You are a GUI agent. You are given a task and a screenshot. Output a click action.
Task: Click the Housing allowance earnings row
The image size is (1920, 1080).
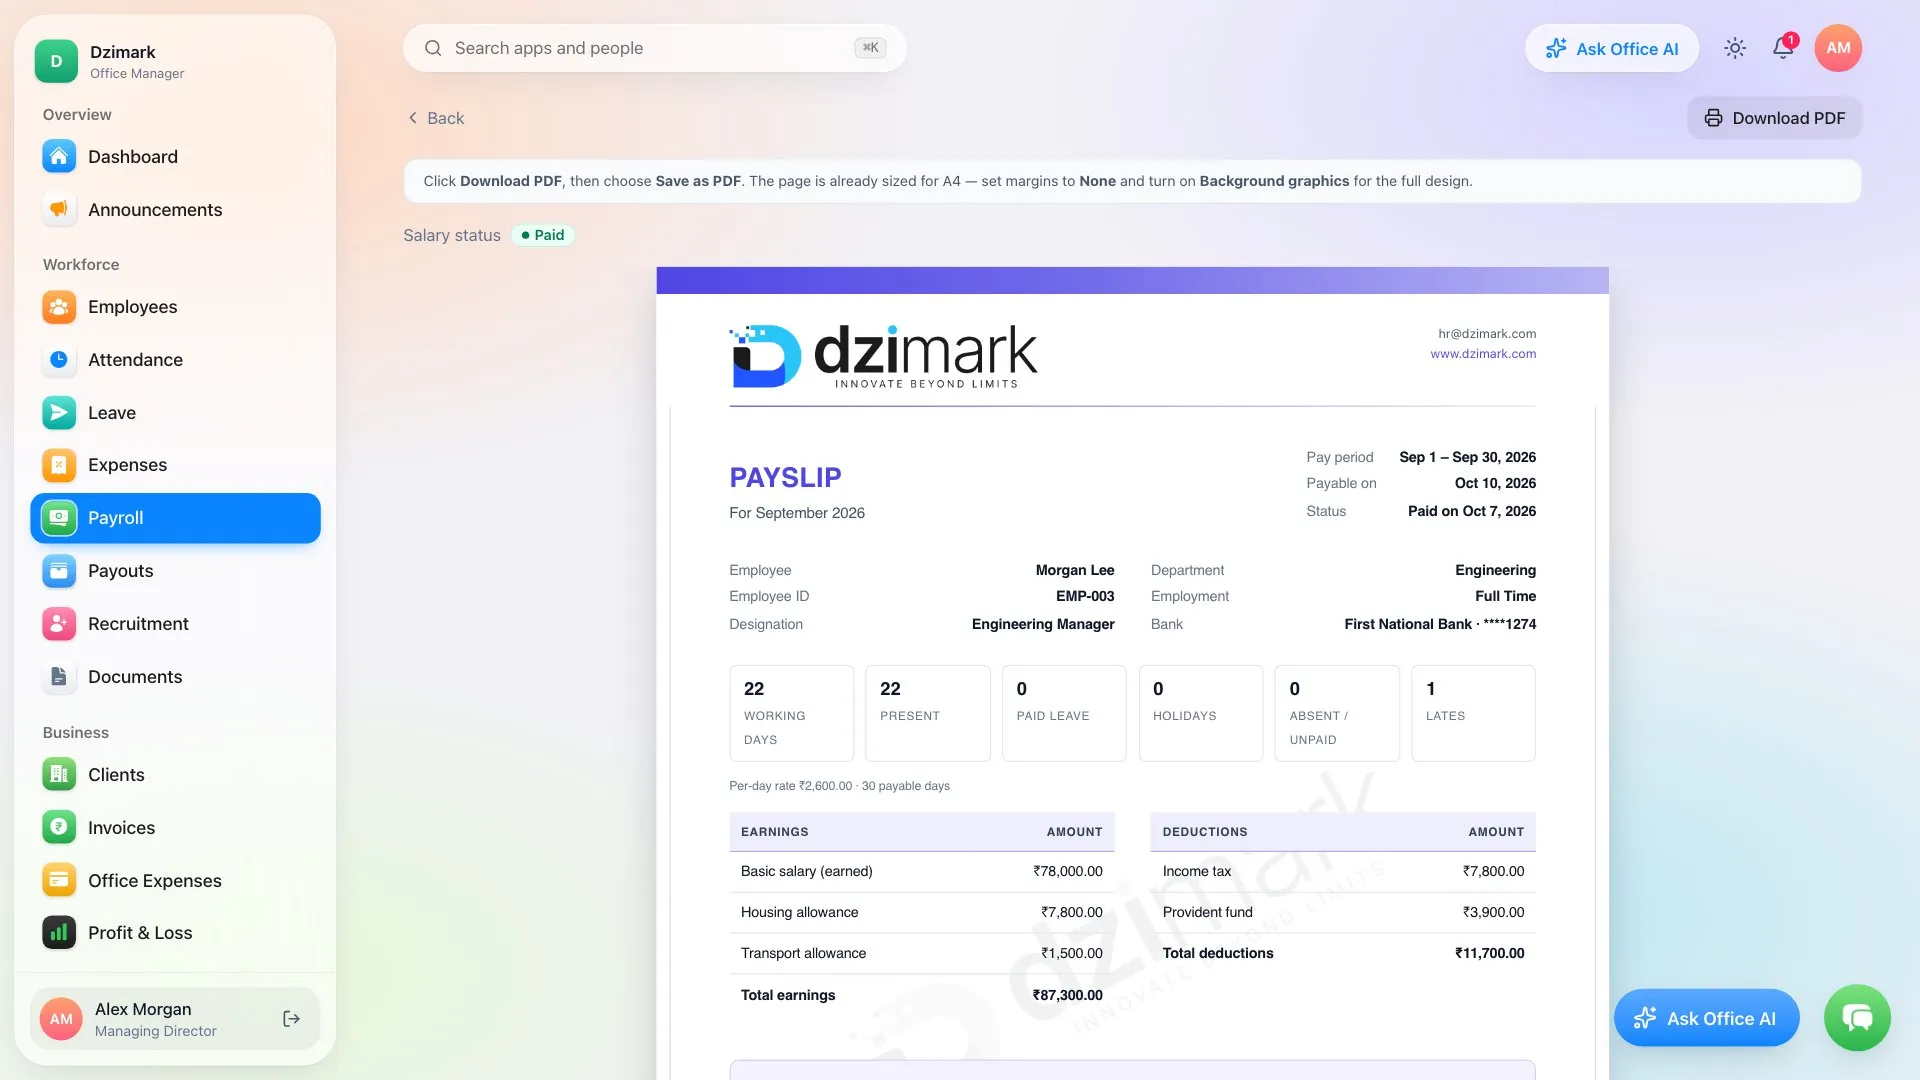pos(922,913)
